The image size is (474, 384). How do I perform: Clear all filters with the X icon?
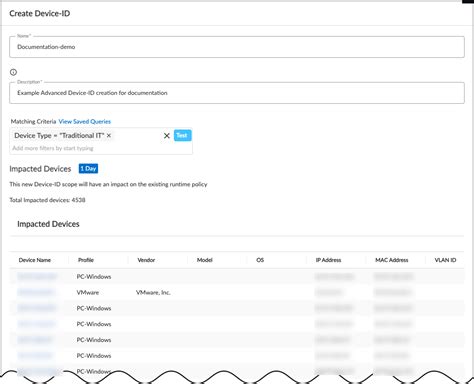click(x=167, y=136)
